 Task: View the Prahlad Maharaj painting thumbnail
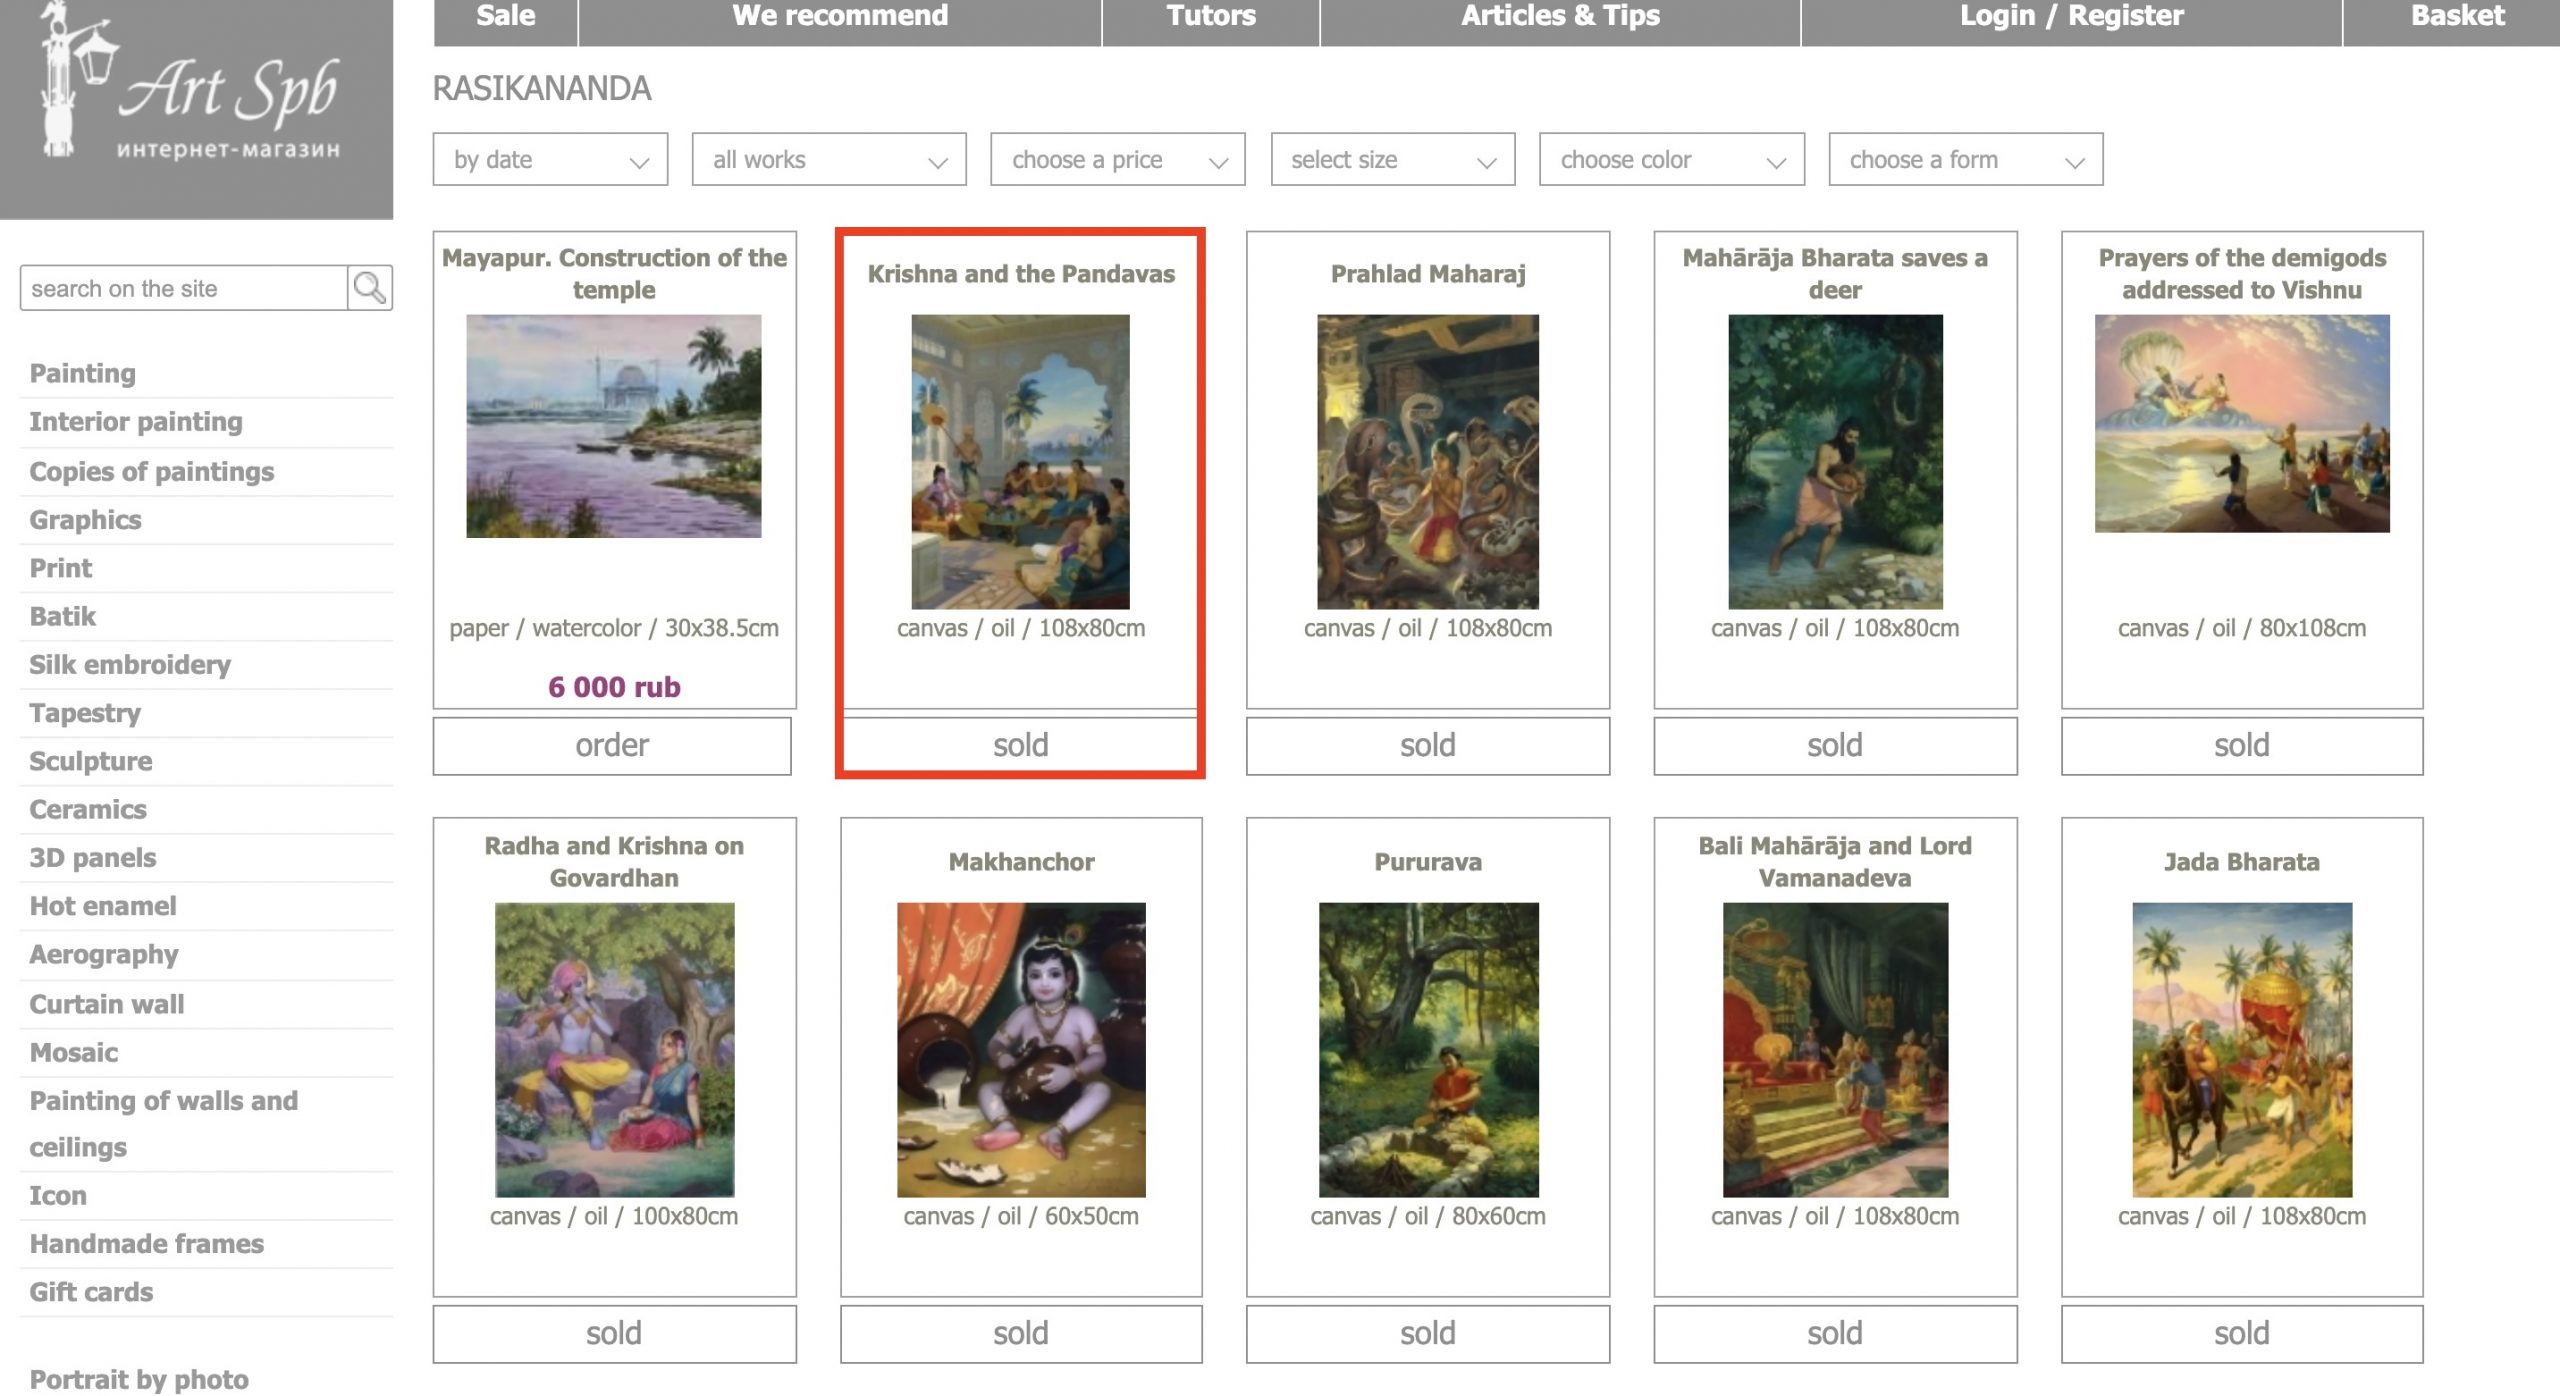[x=1428, y=462]
